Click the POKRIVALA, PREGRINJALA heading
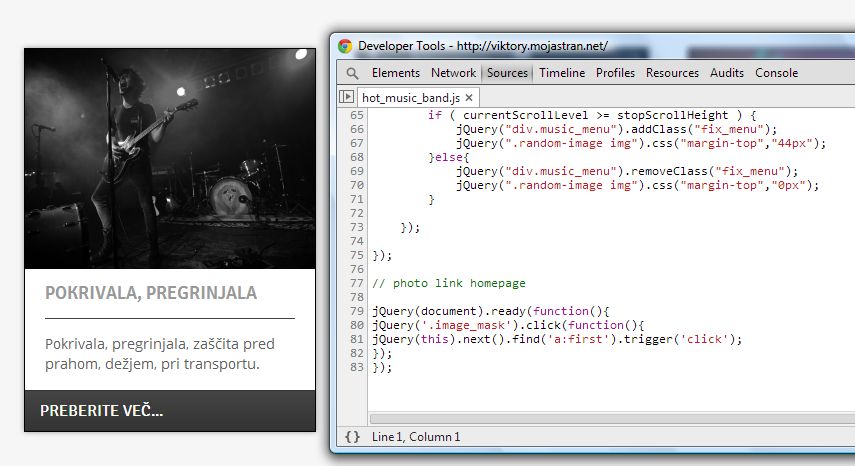Screen dimensions: 855x466 151,293
